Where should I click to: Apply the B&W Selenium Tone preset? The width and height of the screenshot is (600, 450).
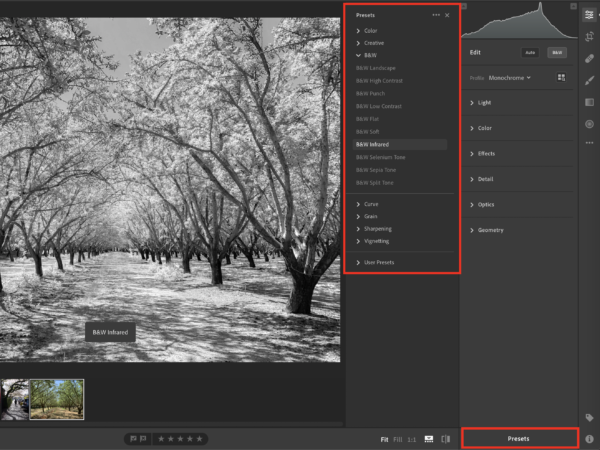coord(380,157)
